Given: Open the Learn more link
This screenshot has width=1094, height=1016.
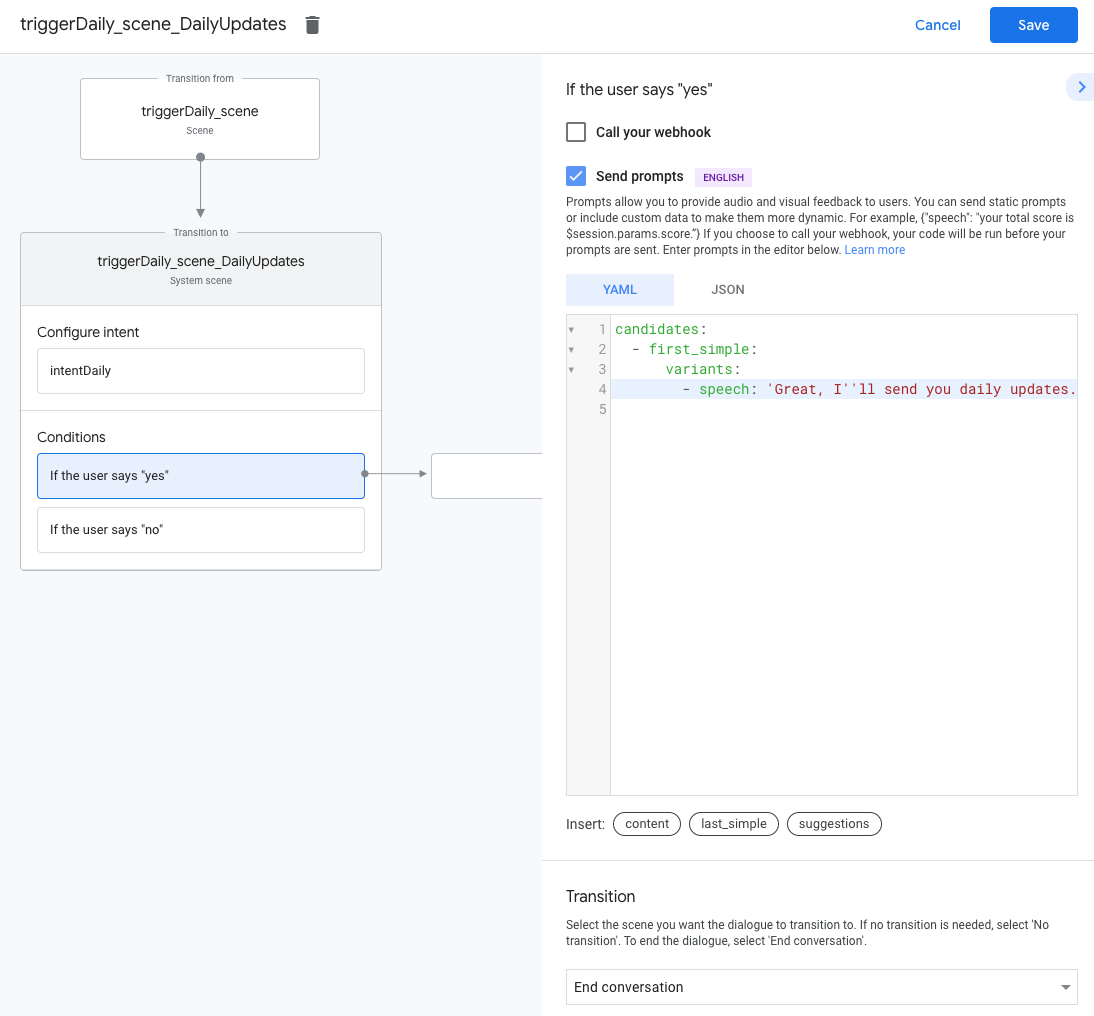Looking at the screenshot, I should 874,250.
